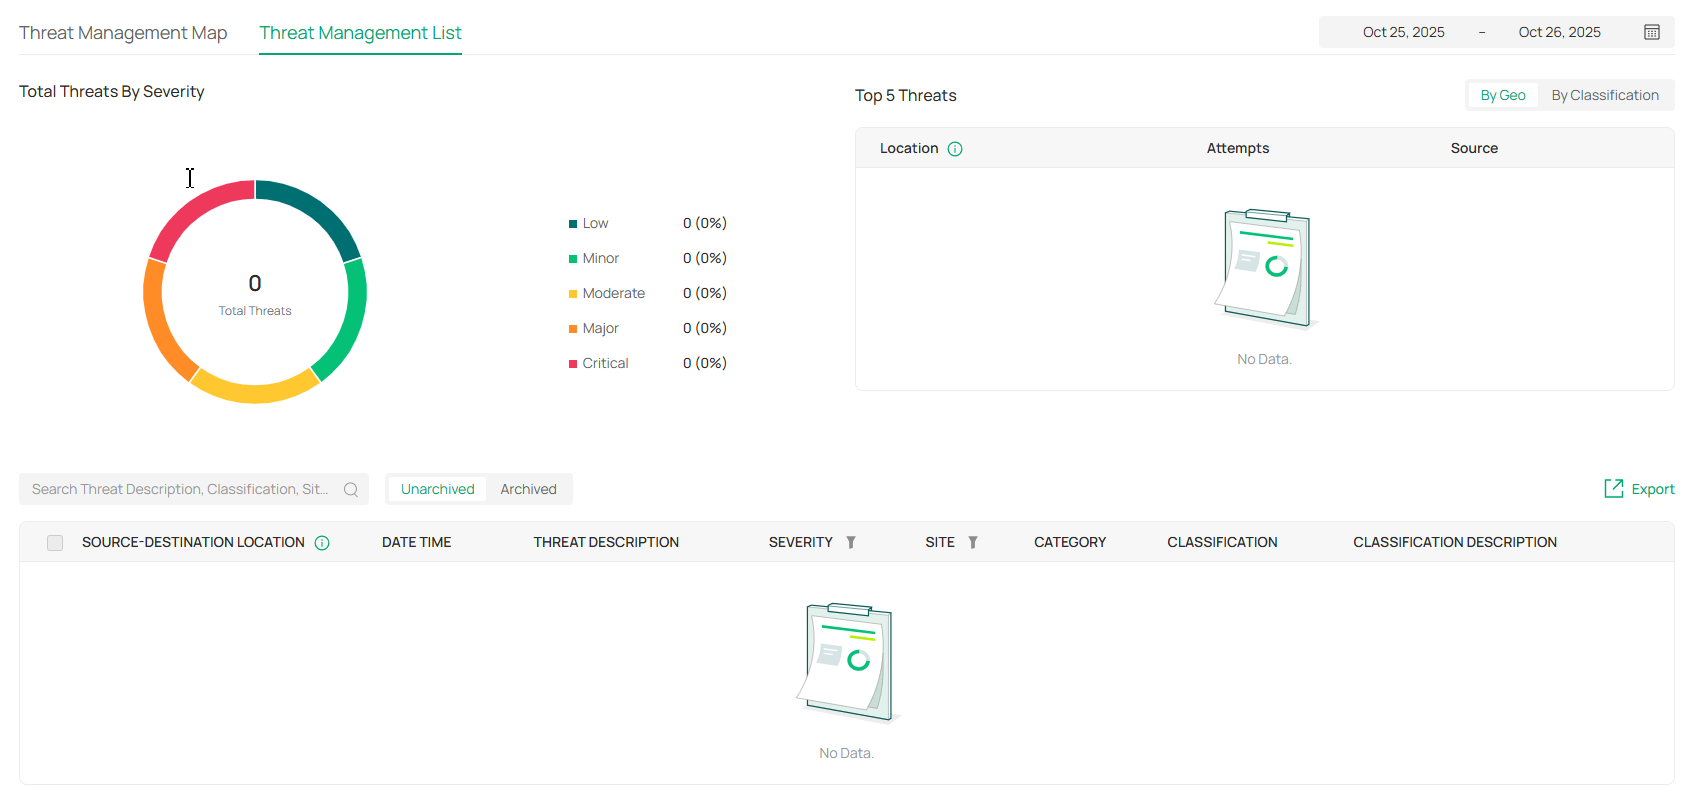Click the Critical severity legend swatch
1699x786 pixels.
coord(573,364)
